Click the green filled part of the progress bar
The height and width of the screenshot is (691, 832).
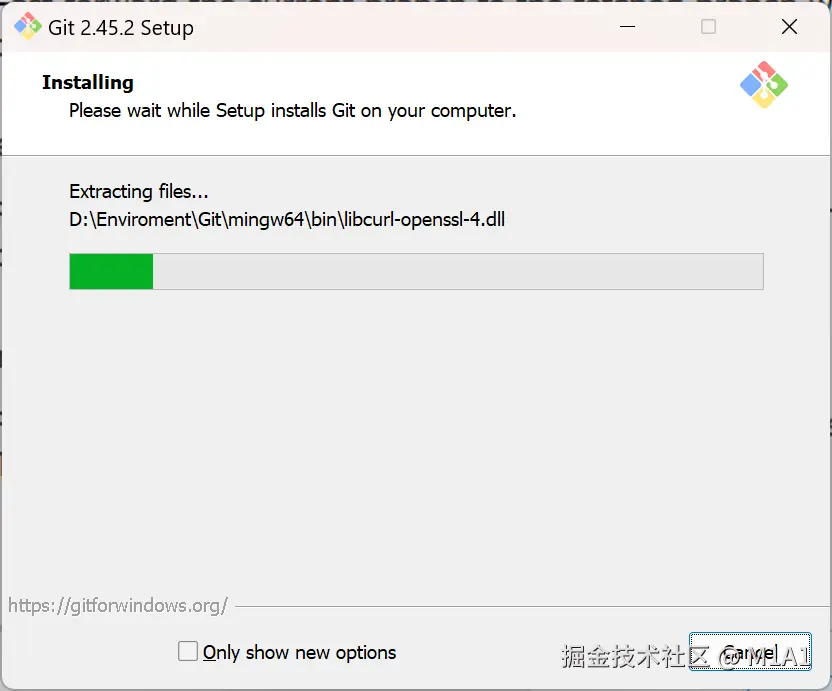111,272
